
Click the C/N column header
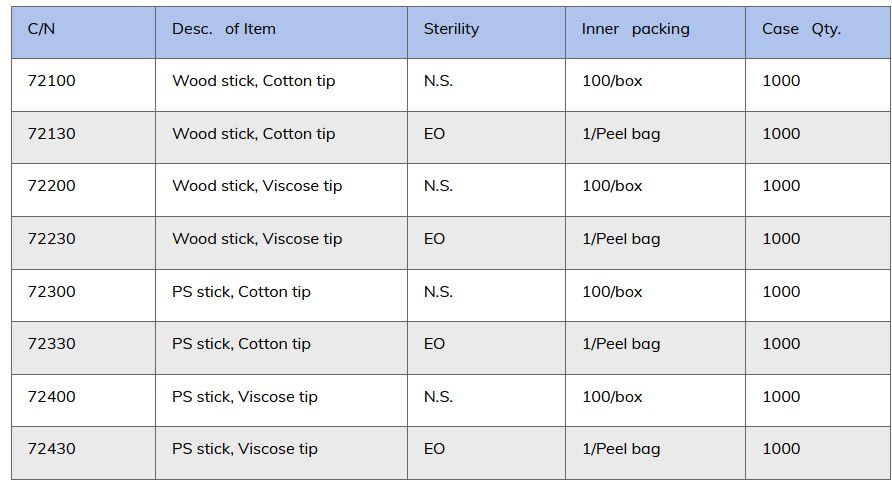tap(42, 29)
